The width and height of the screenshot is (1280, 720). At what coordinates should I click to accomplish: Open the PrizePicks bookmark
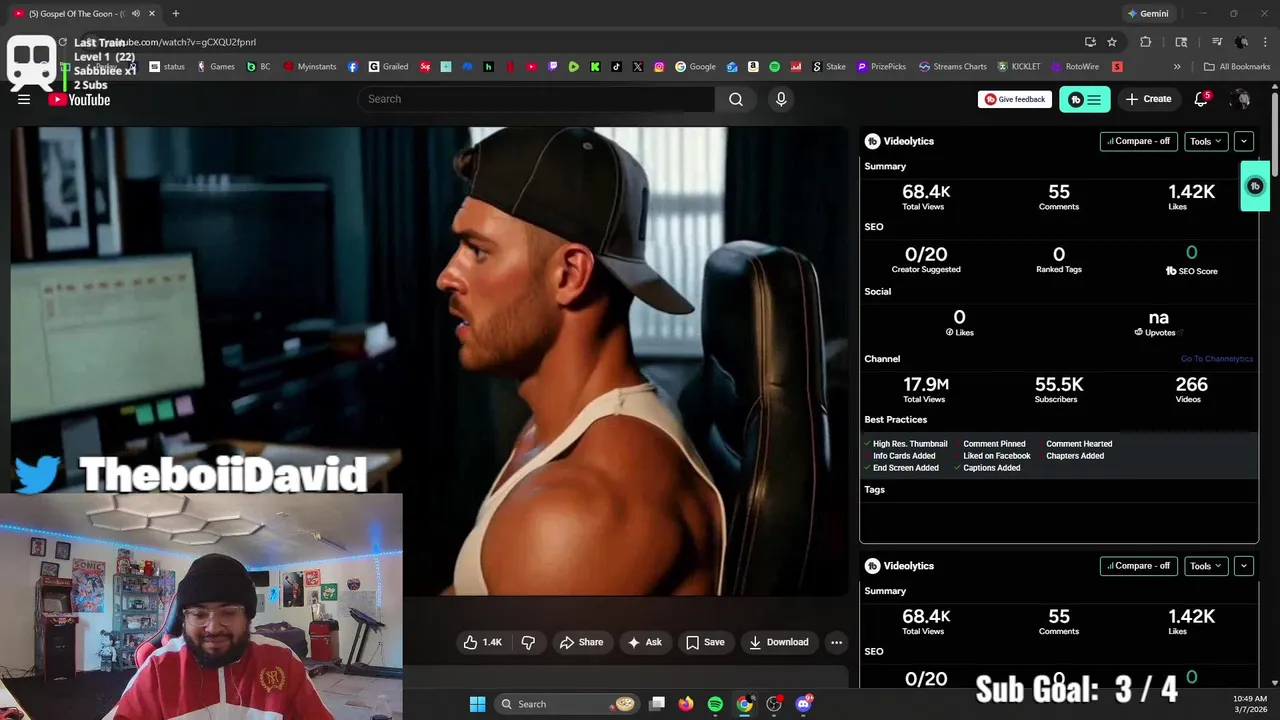(x=881, y=67)
